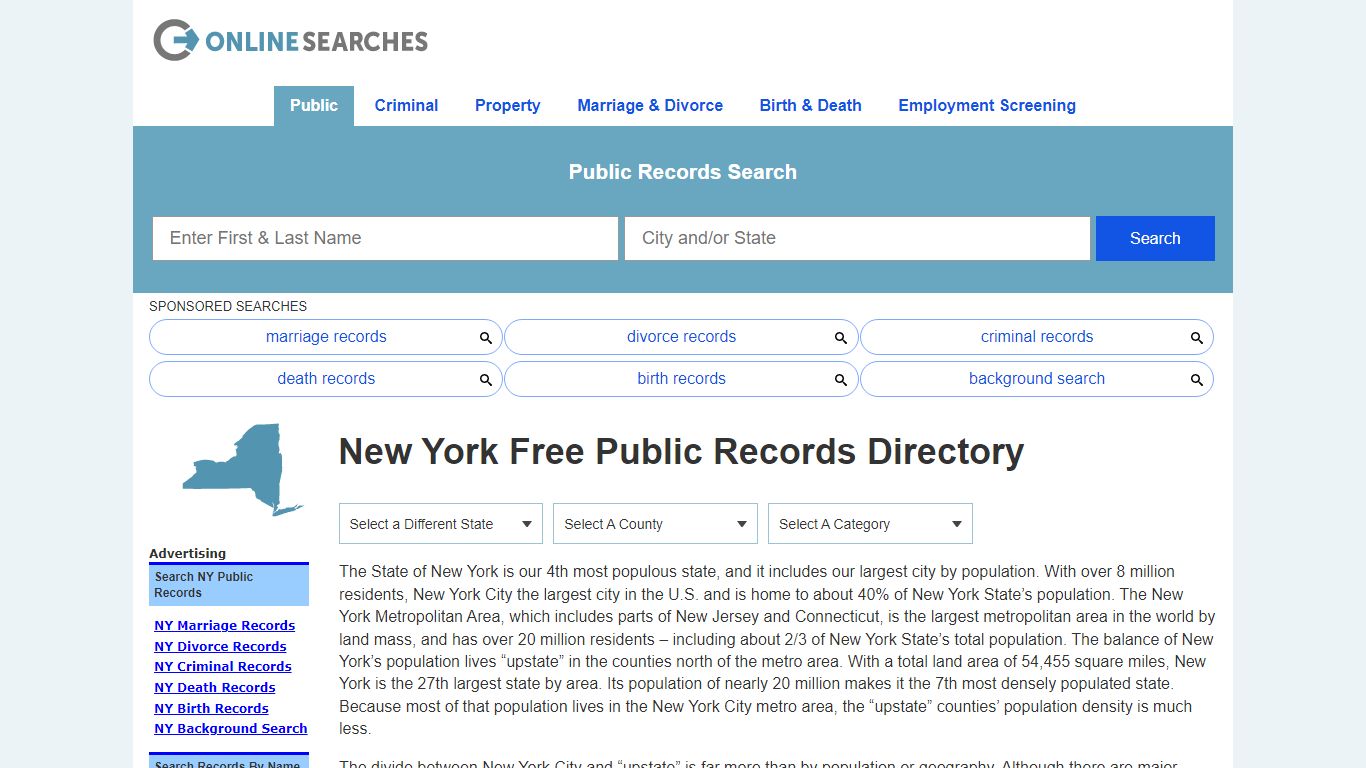The image size is (1366, 768).
Task: Click the Advertising label in sidebar
Action: (x=187, y=554)
